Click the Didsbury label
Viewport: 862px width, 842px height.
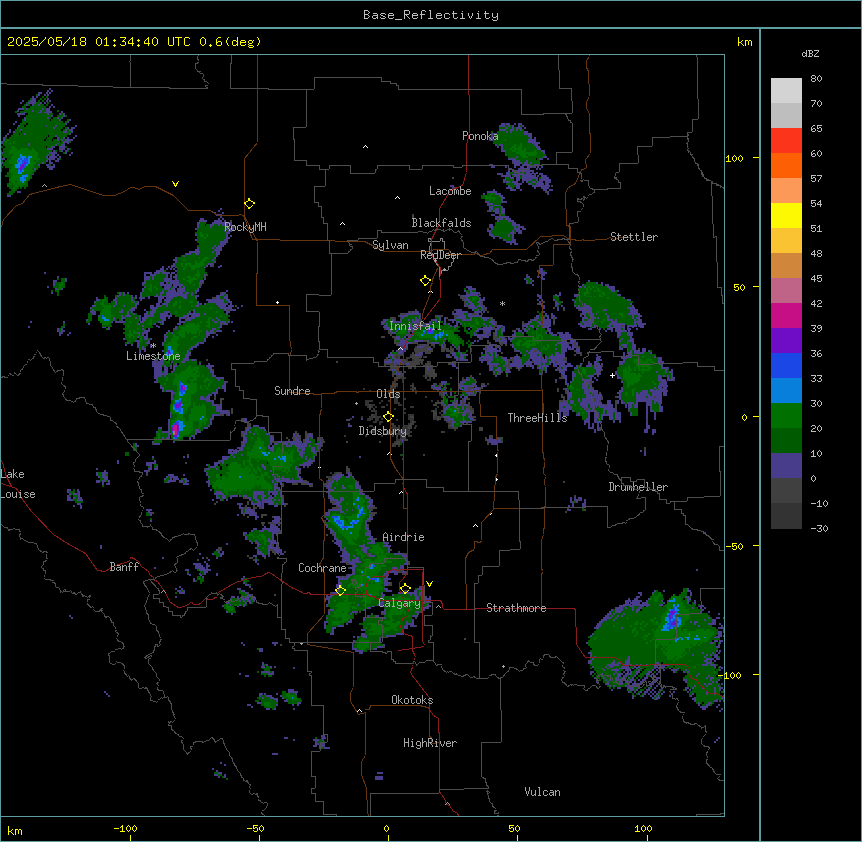click(383, 431)
